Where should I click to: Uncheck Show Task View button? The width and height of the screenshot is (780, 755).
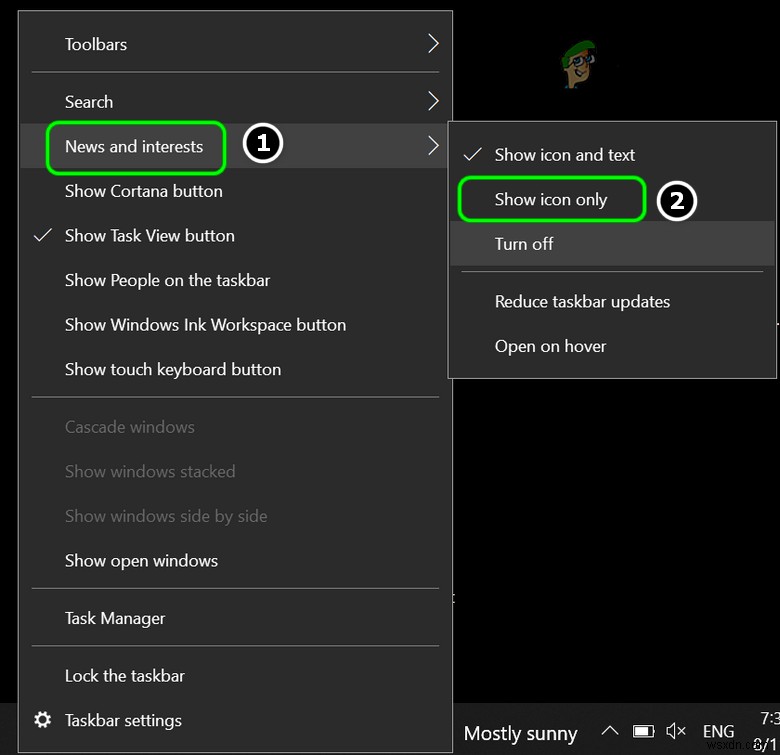tap(150, 236)
